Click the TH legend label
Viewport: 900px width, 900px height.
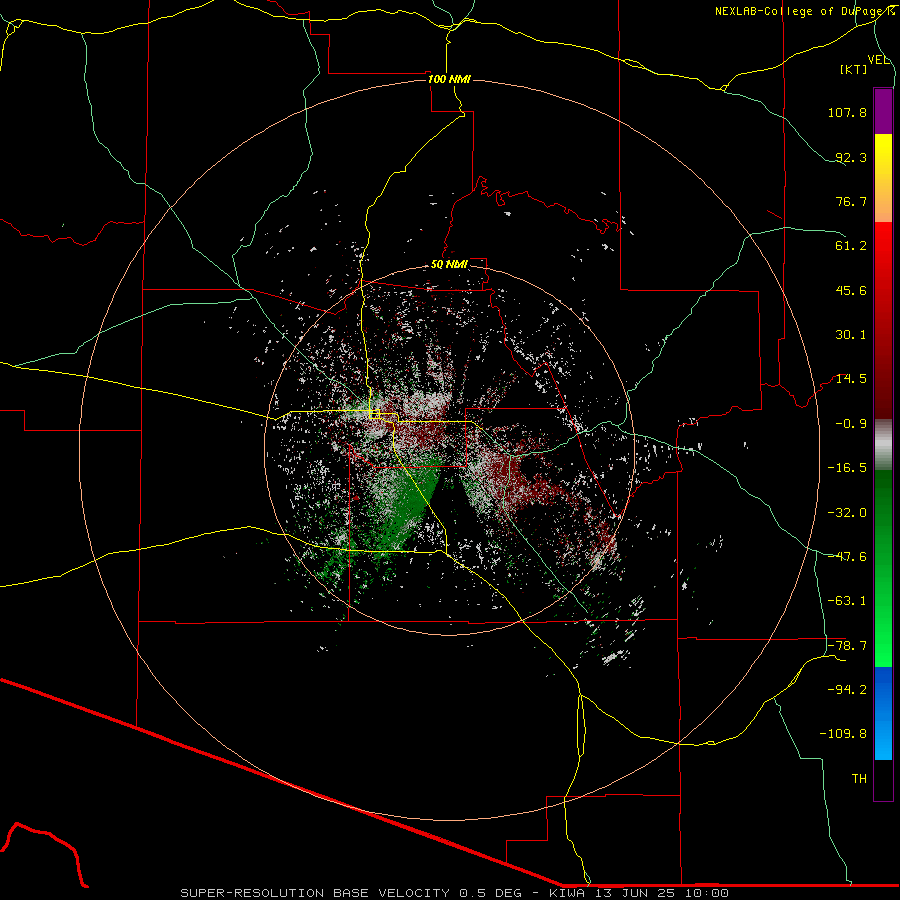click(859, 779)
